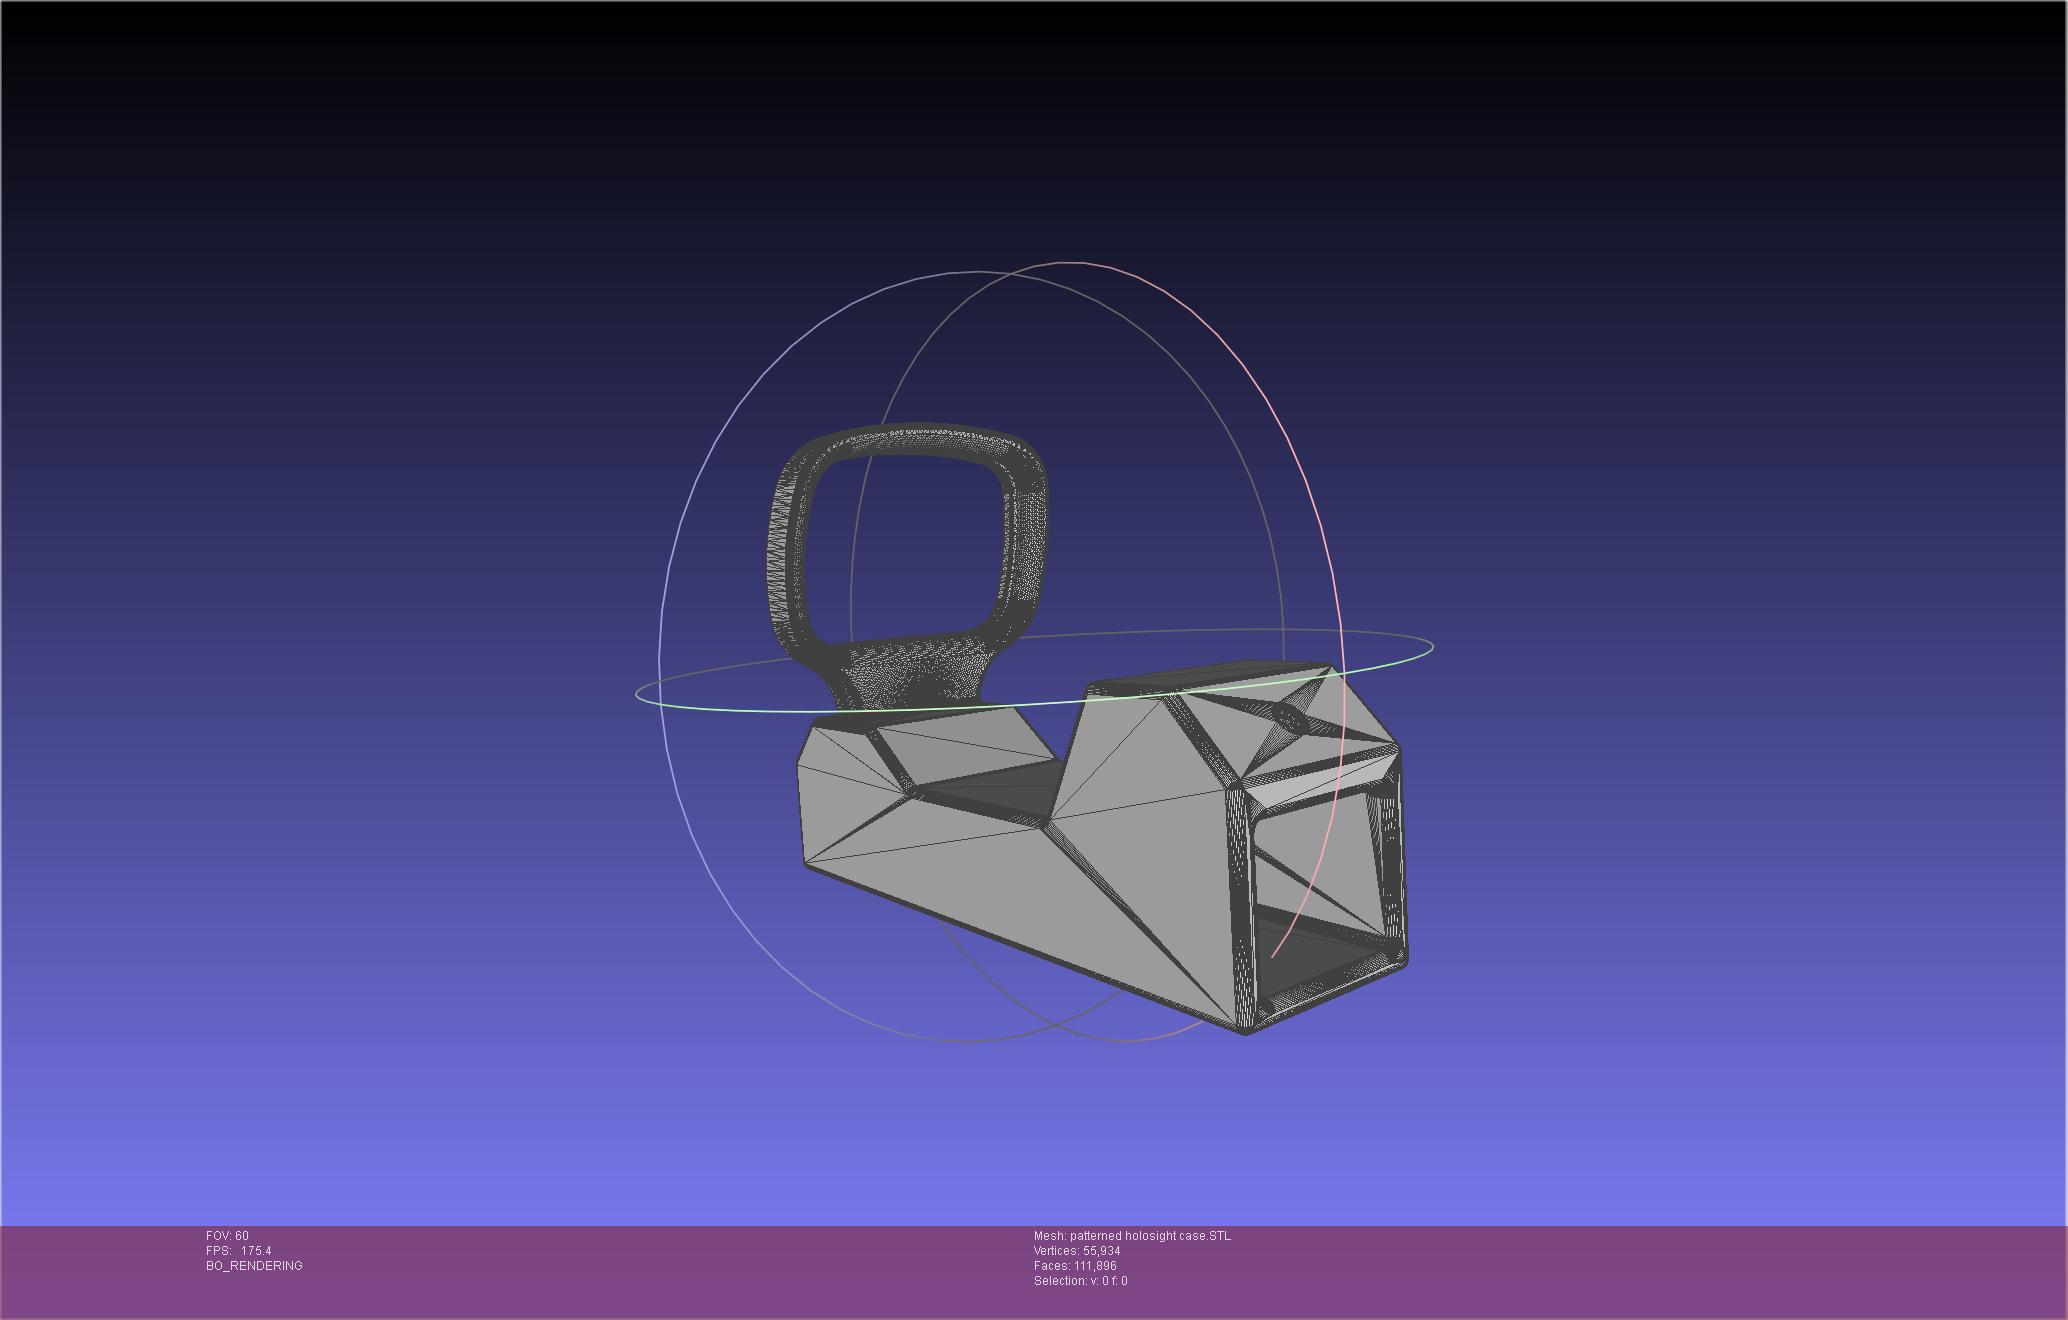The image size is (2068, 1320).
Task: Click the Vertices: 55,934 label
Action: pos(1077,1251)
